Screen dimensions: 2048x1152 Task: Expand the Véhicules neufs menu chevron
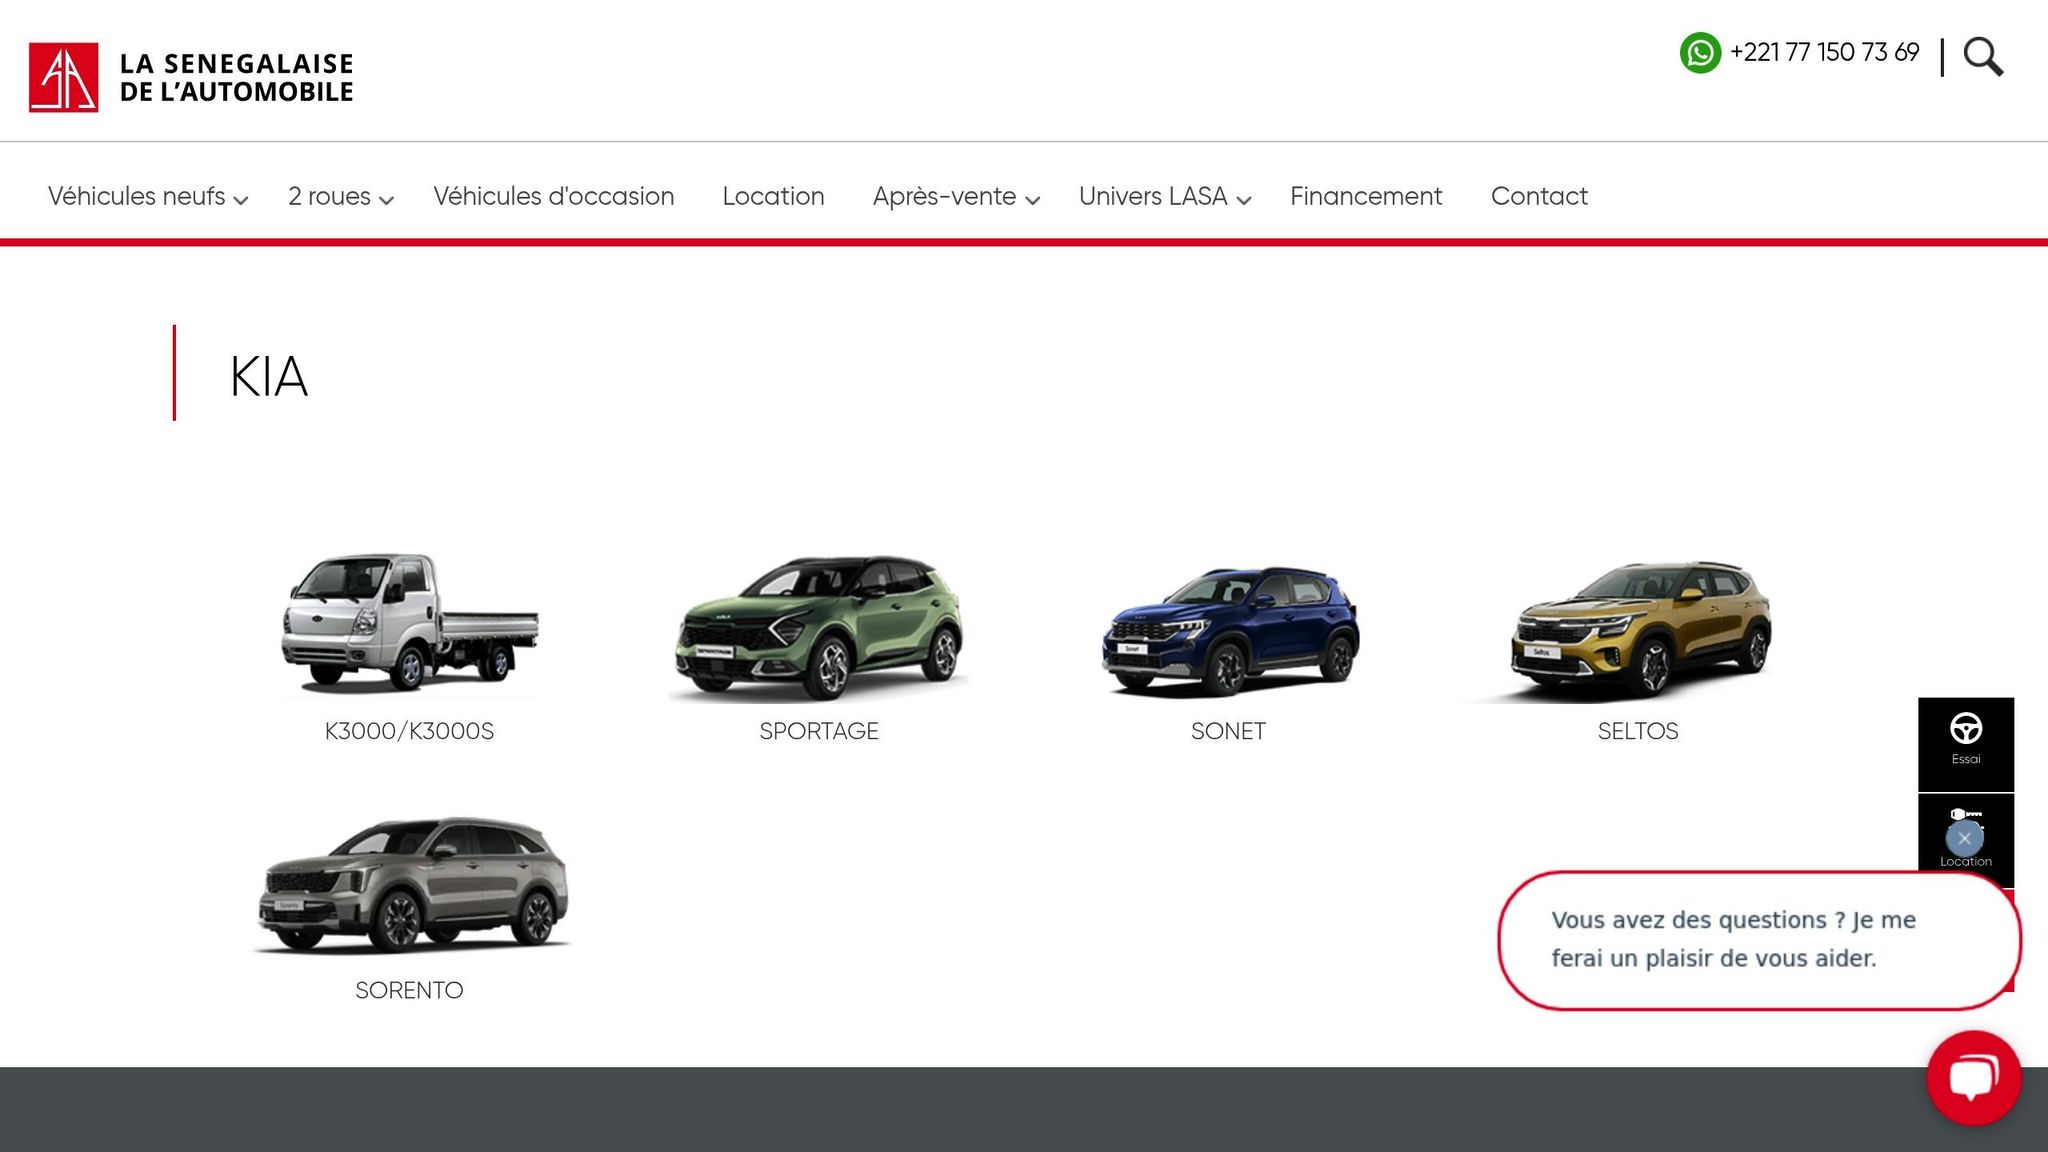tap(241, 200)
